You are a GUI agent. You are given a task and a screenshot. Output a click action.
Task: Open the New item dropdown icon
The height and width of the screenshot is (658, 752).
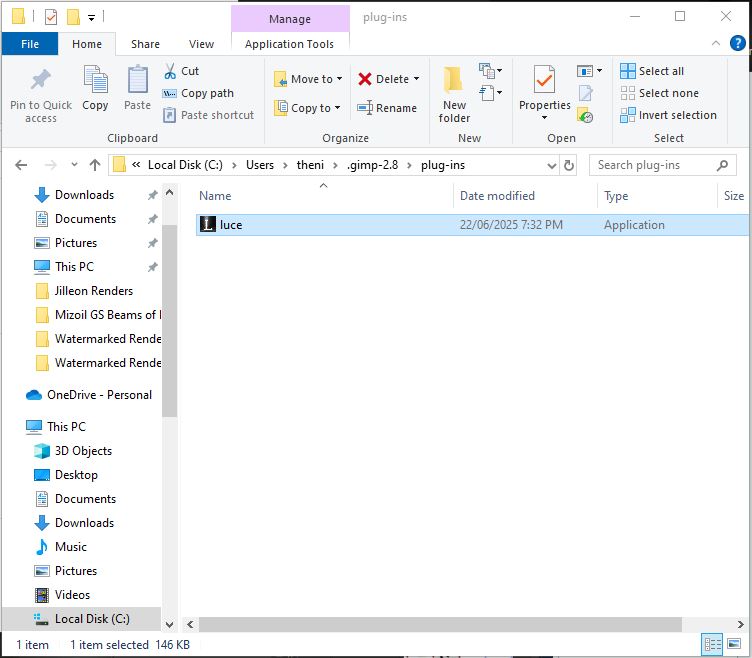click(x=490, y=71)
